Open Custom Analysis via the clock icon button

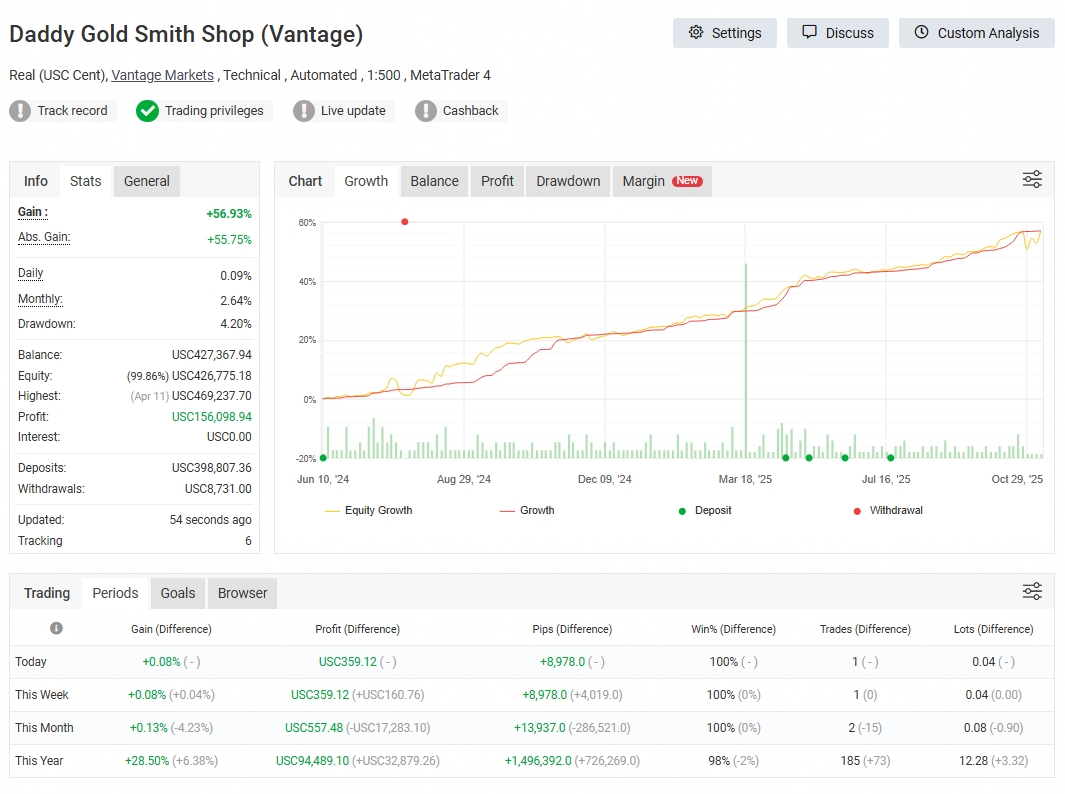(x=921, y=33)
